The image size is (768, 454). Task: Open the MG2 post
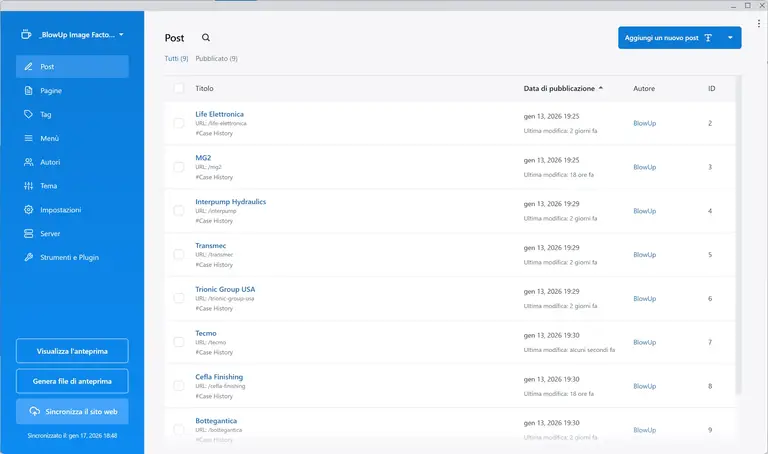click(203, 158)
